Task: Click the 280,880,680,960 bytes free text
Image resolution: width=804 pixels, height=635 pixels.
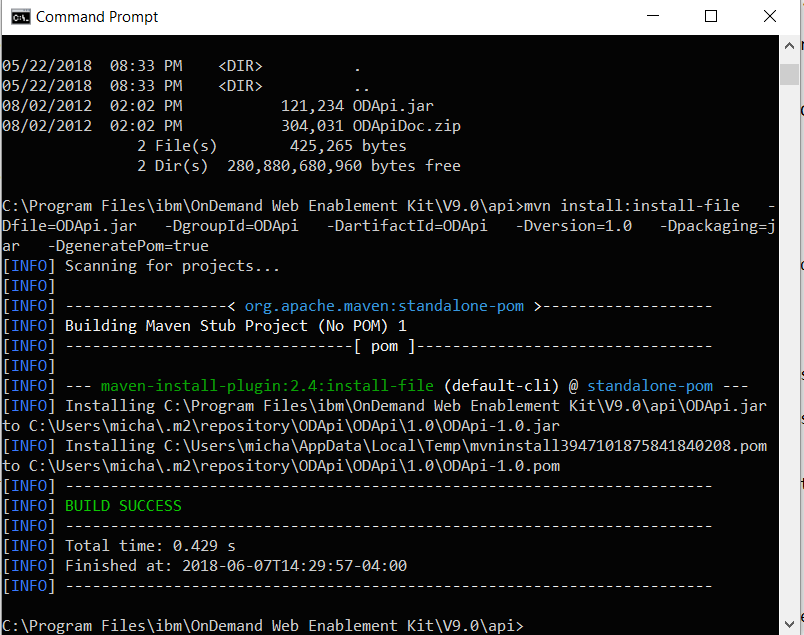Action: 344,166
